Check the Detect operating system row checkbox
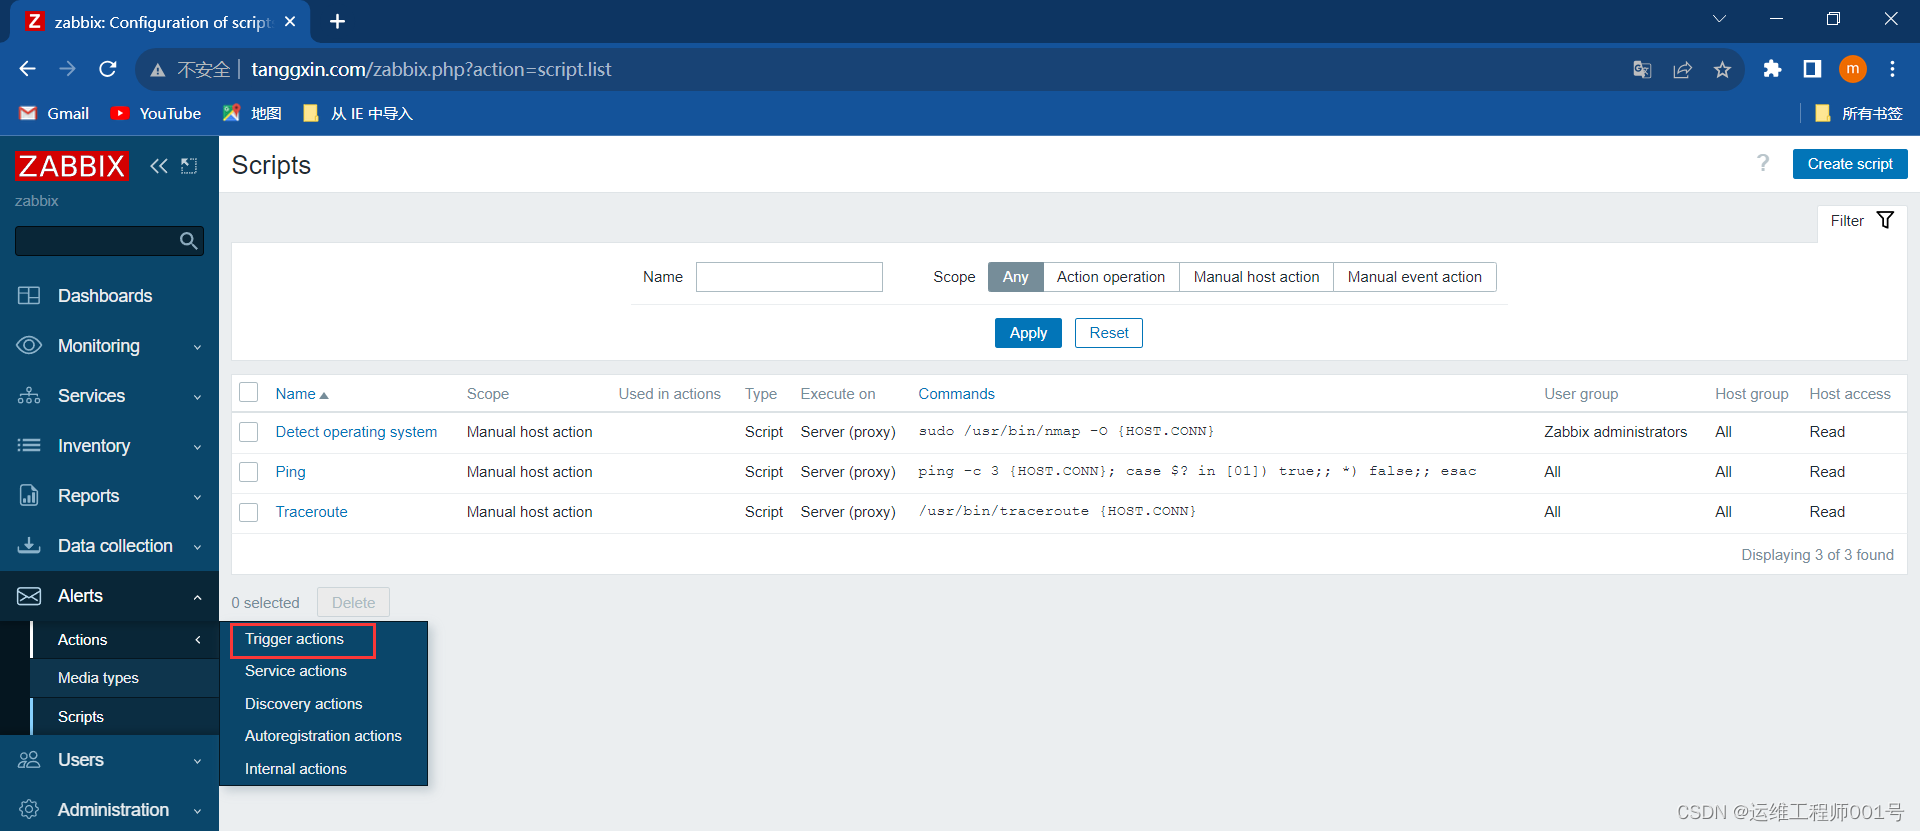Viewport: 1920px width, 831px height. click(x=249, y=432)
